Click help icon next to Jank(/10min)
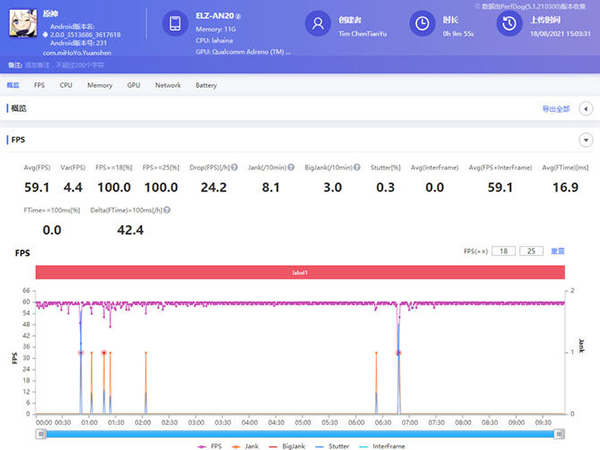The width and height of the screenshot is (600, 450). tap(292, 167)
